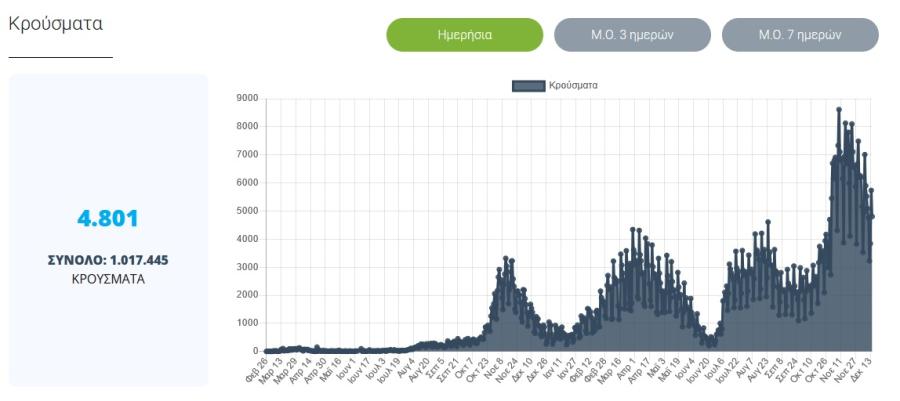The width and height of the screenshot is (900, 401).
Task: Click the Κρούσματα section heading
Action: pyautogui.click(x=56, y=24)
